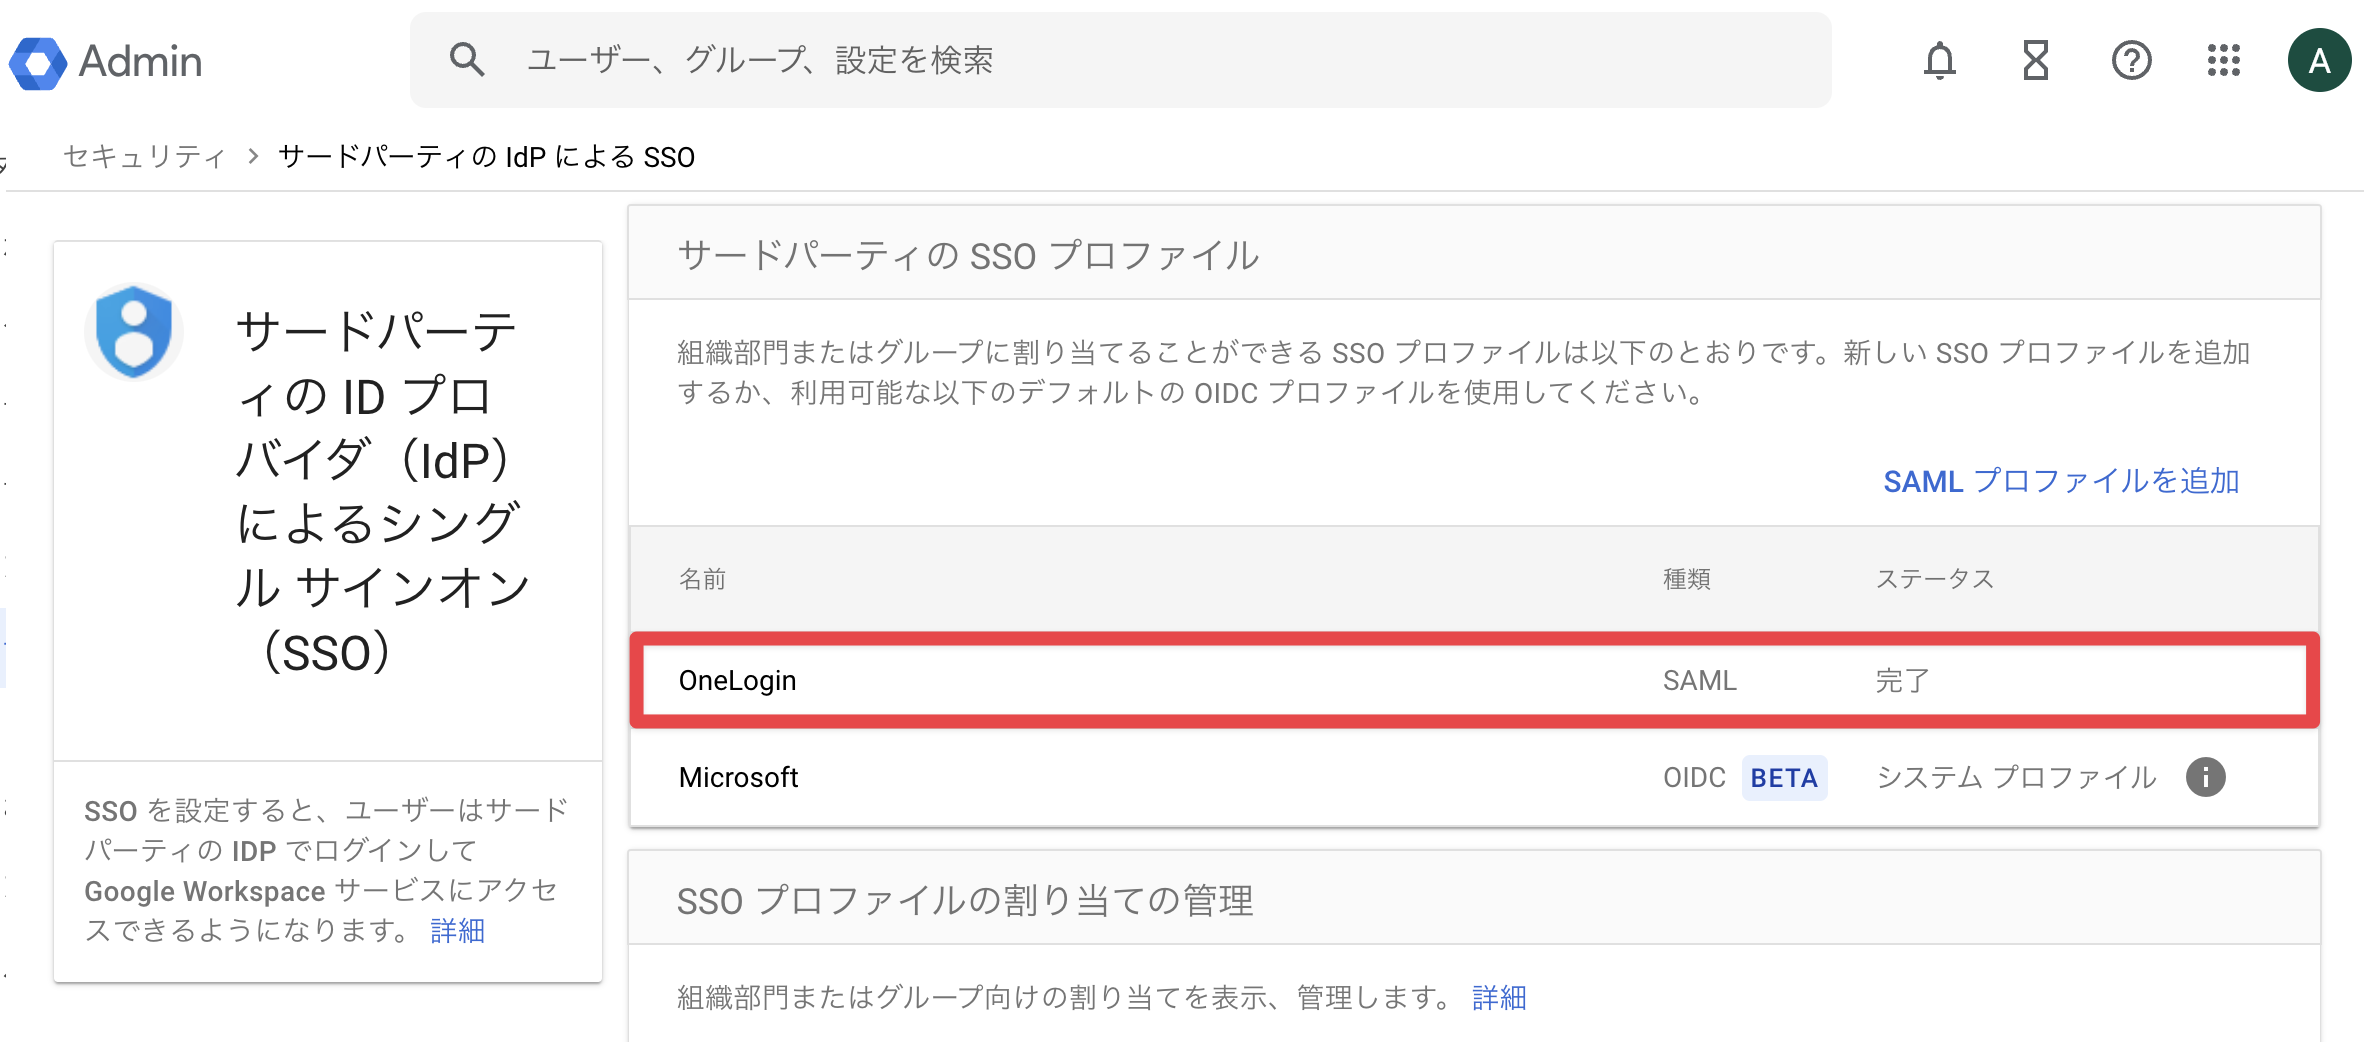Image resolution: width=2364 pixels, height=1042 pixels.
Task: Click the BETA badge
Action: tap(1784, 778)
